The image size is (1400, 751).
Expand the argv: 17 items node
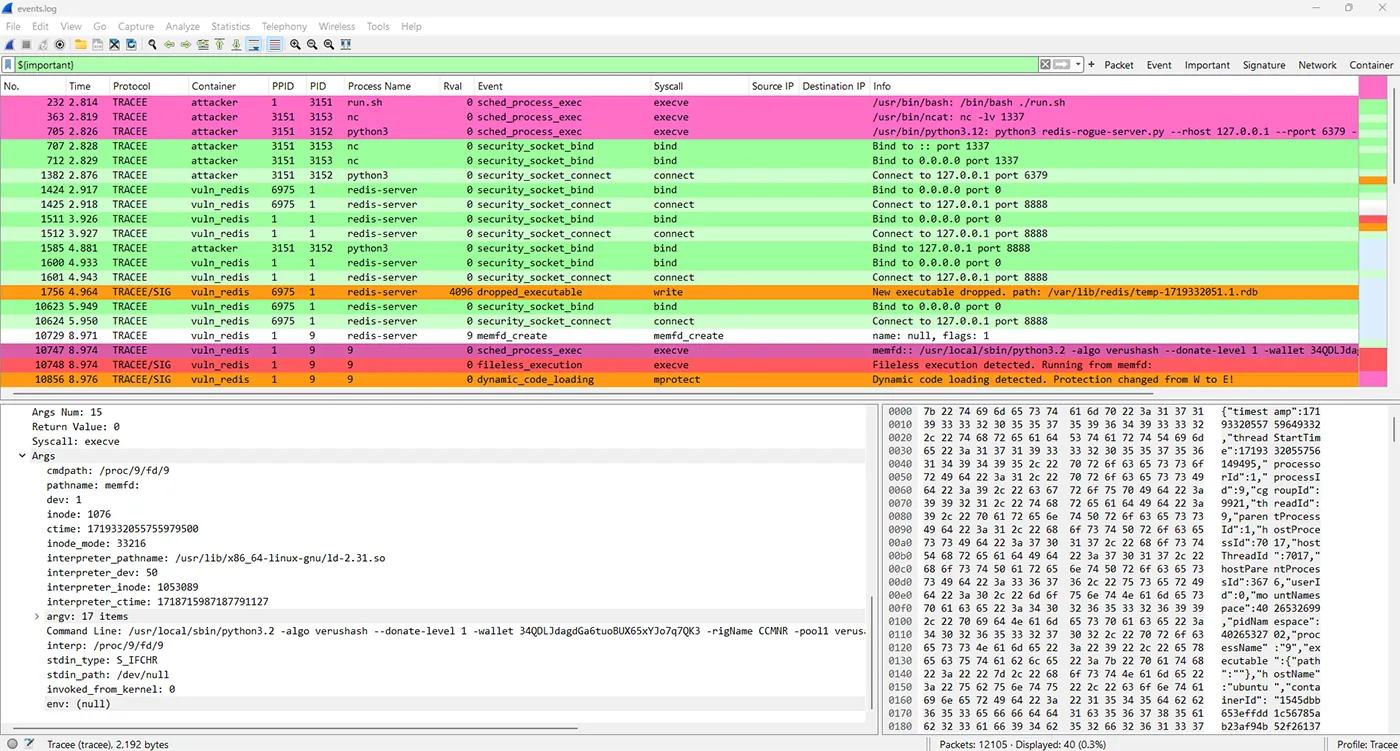38,617
